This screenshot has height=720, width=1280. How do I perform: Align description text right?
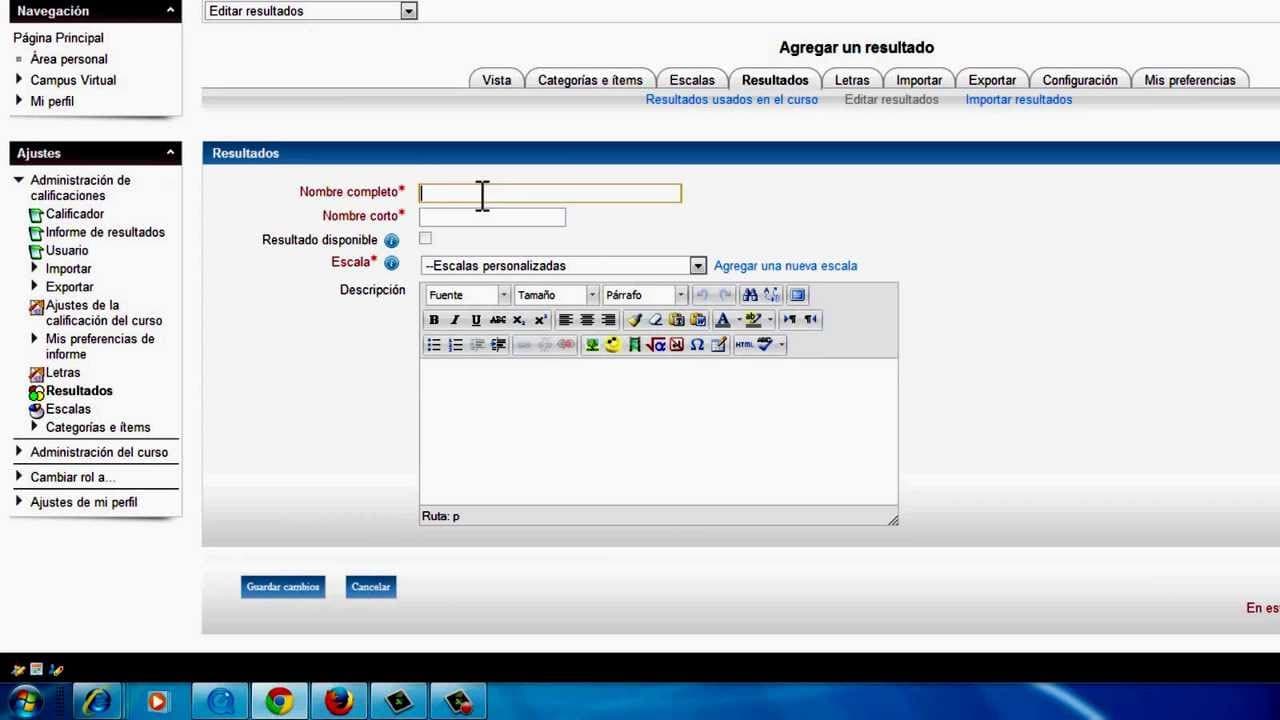pyautogui.click(x=608, y=320)
